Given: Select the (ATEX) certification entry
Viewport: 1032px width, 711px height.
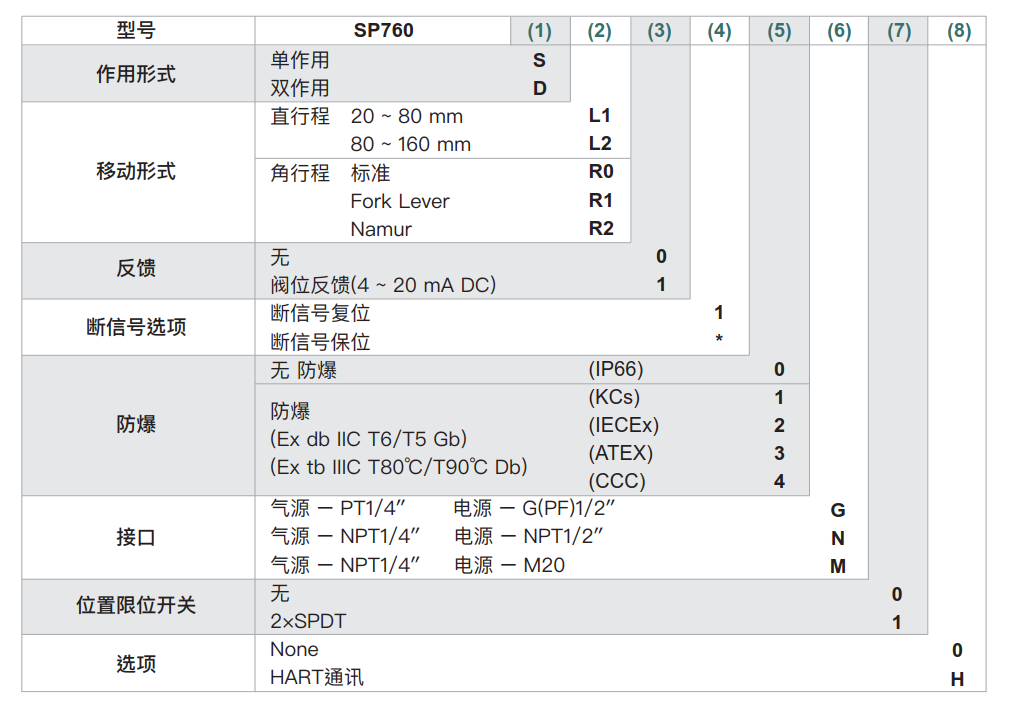Looking at the screenshot, I should coord(620,453).
